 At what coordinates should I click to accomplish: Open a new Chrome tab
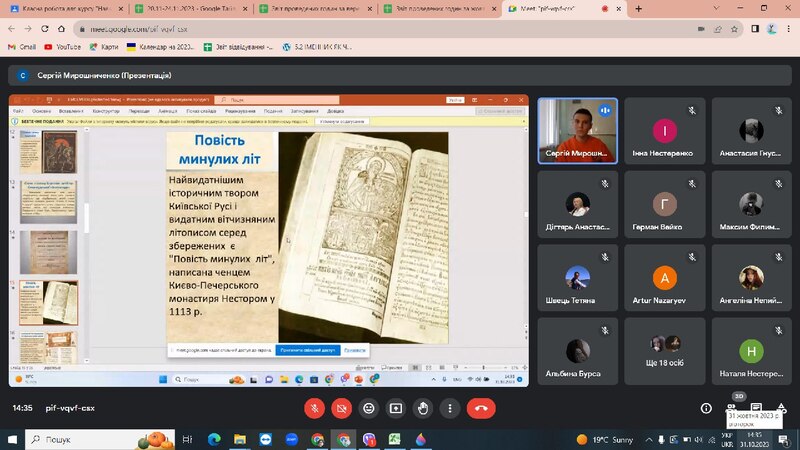click(638, 9)
